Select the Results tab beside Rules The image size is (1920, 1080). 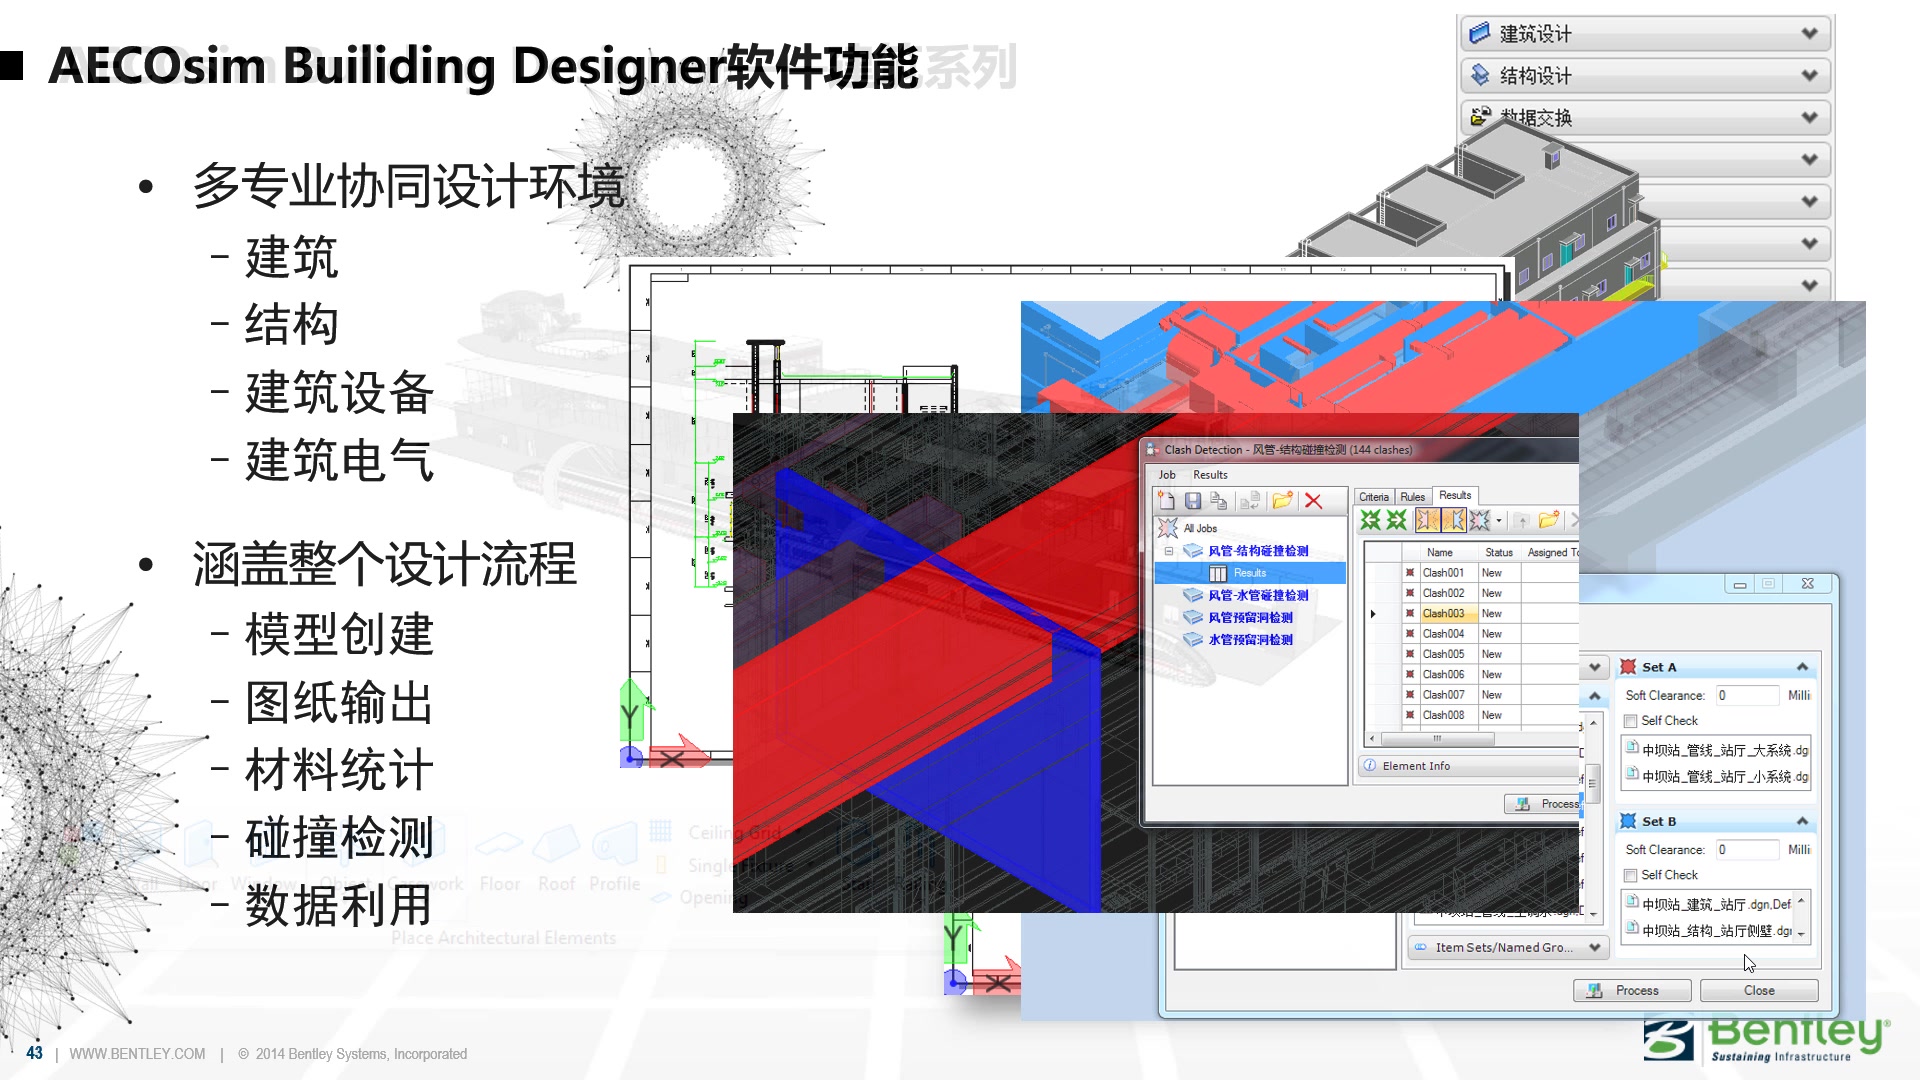1455,495
